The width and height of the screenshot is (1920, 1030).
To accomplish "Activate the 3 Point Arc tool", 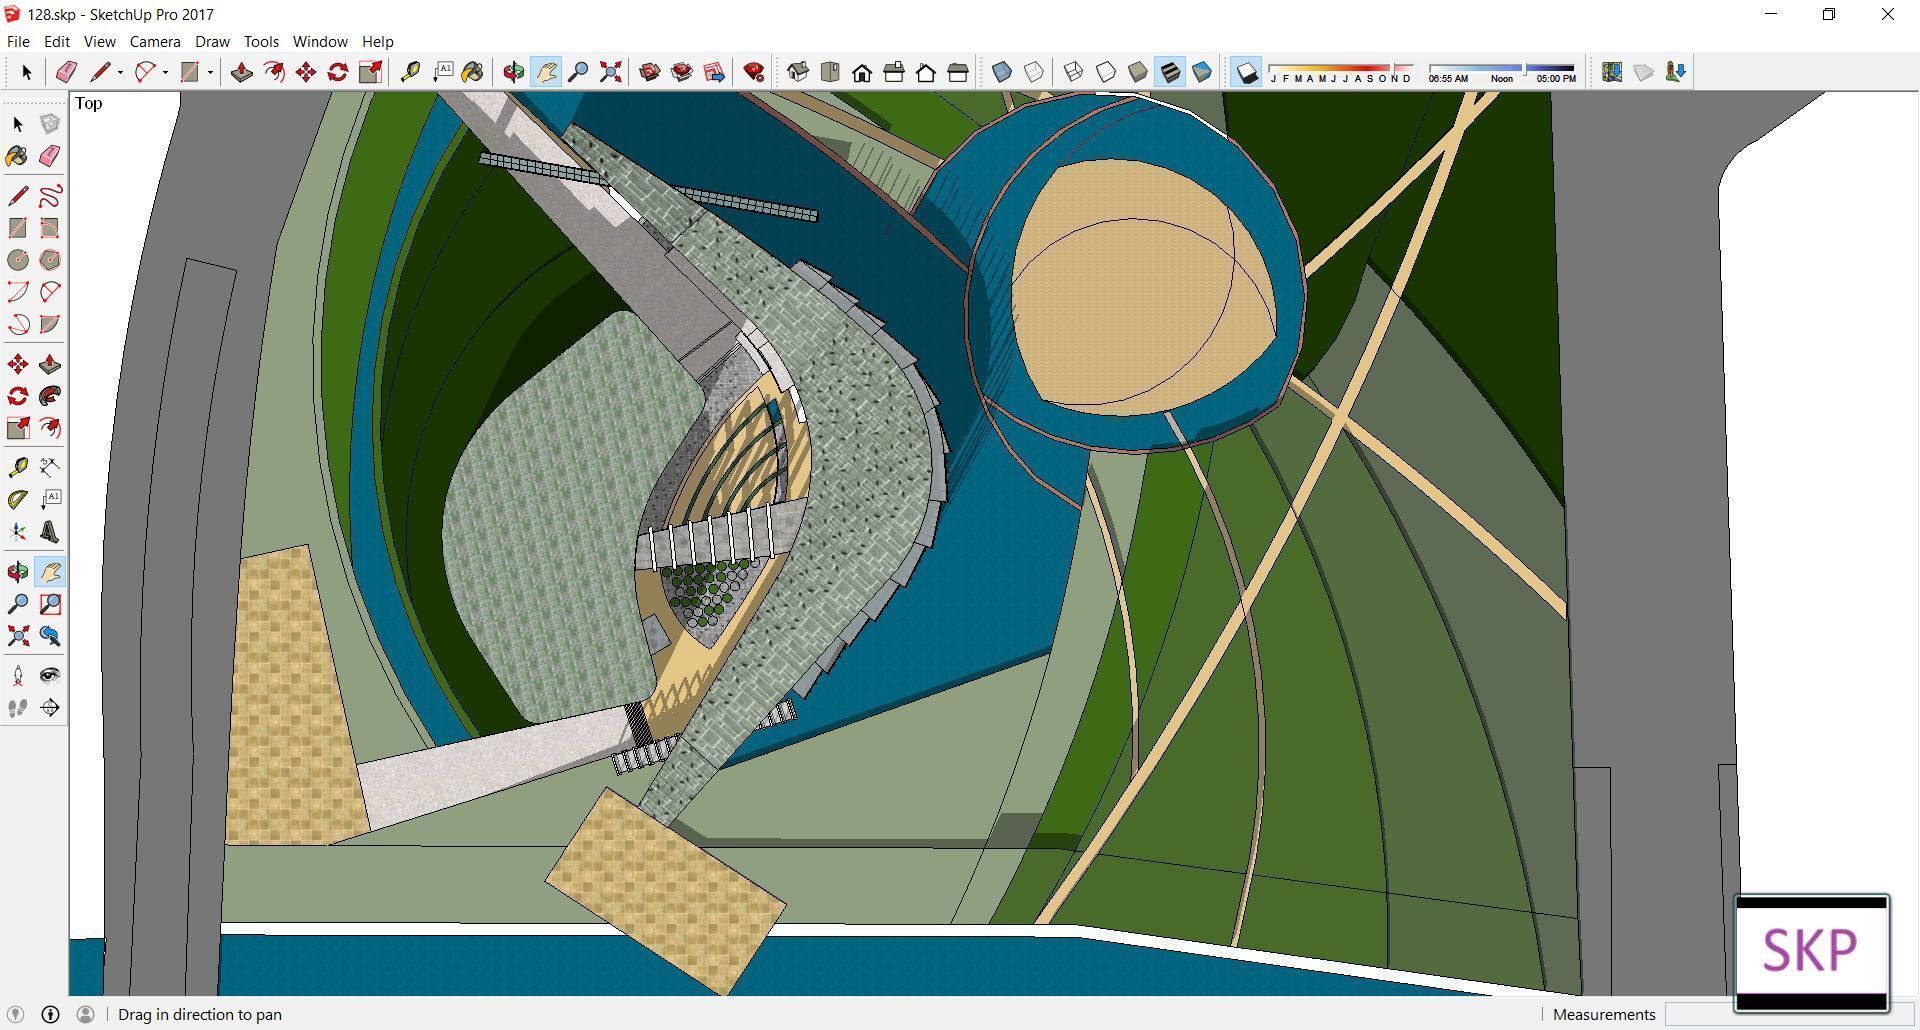I will (18, 324).
